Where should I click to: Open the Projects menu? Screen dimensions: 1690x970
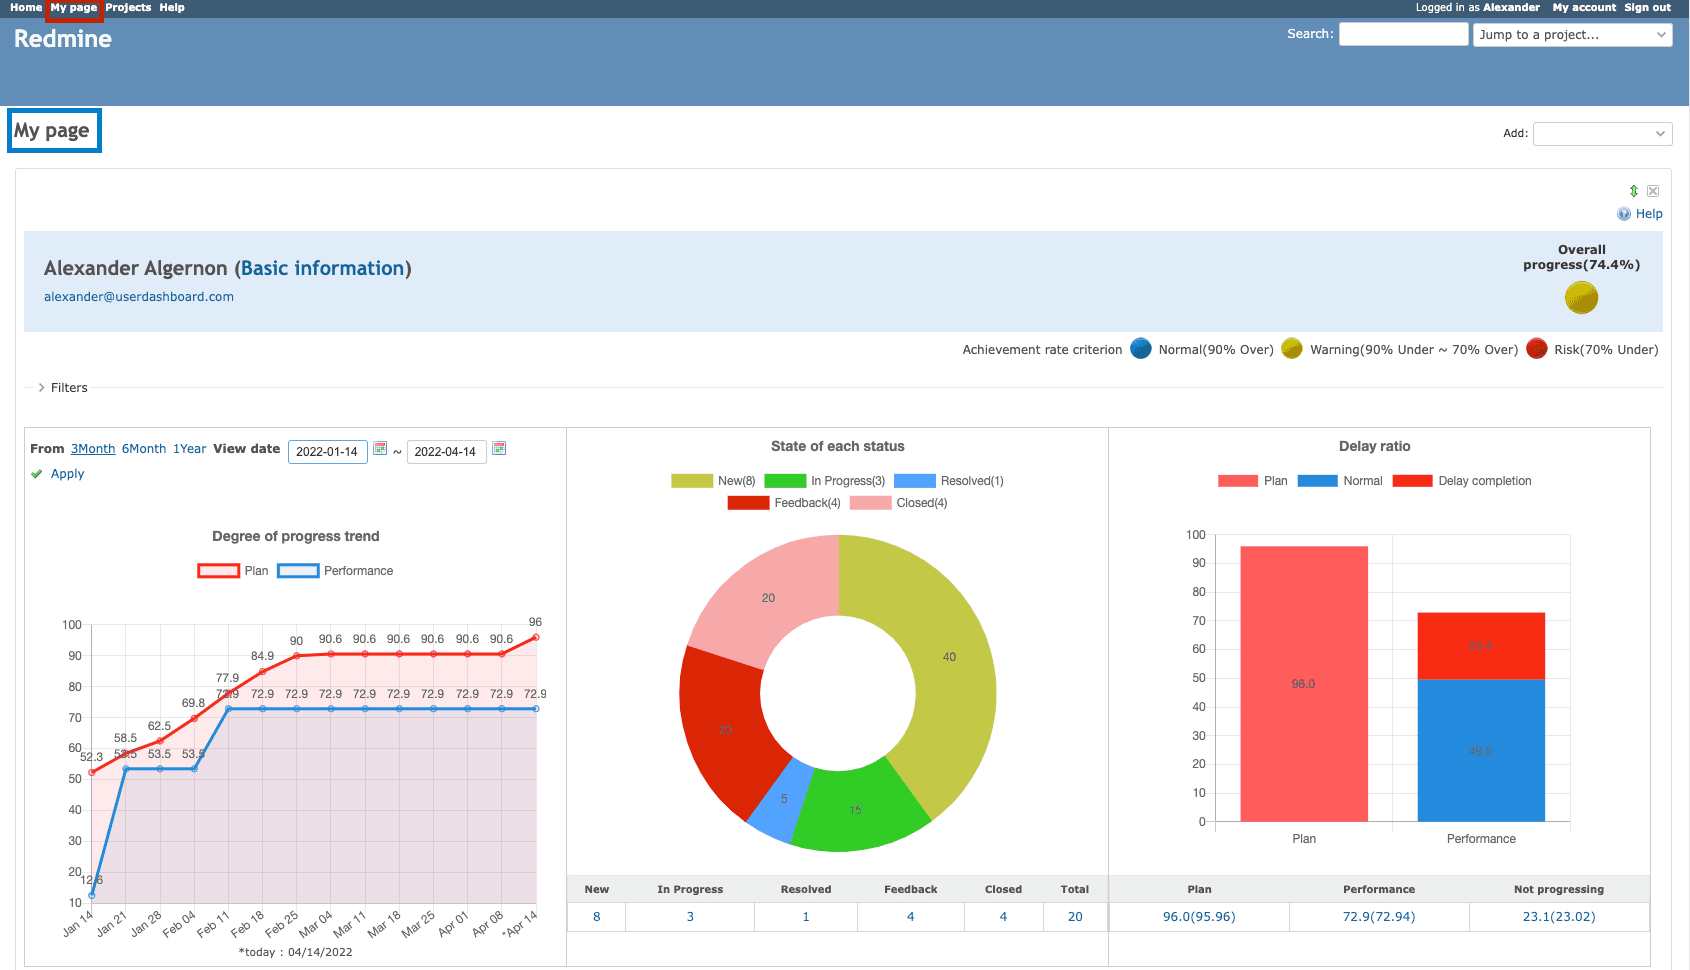(x=127, y=7)
